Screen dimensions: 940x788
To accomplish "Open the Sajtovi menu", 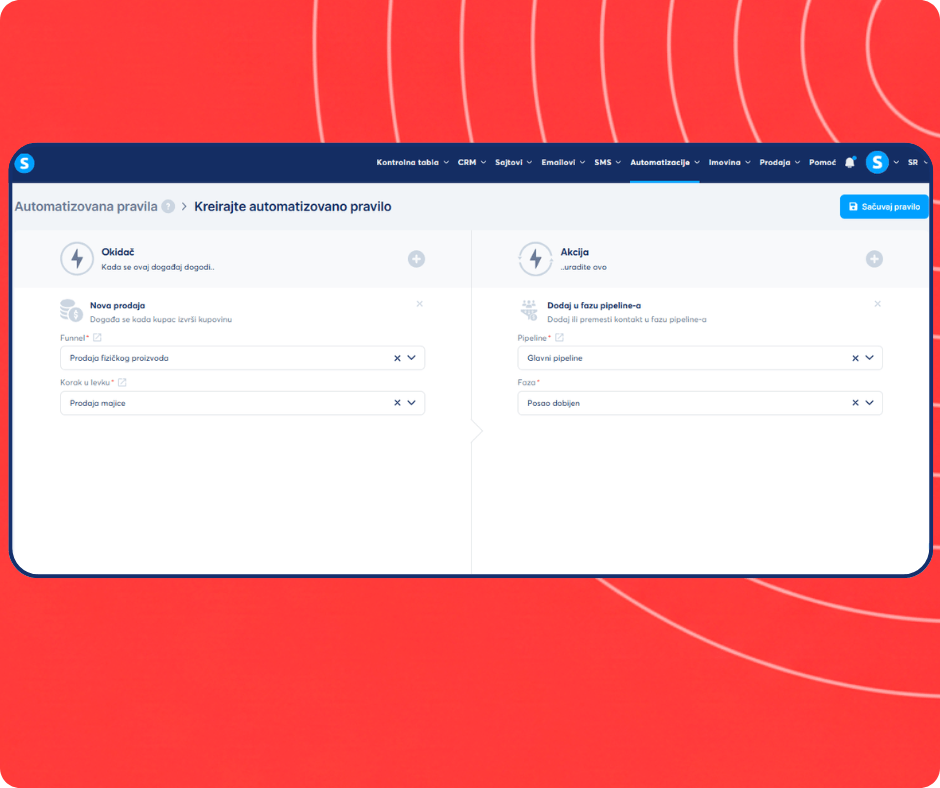I will [513, 163].
